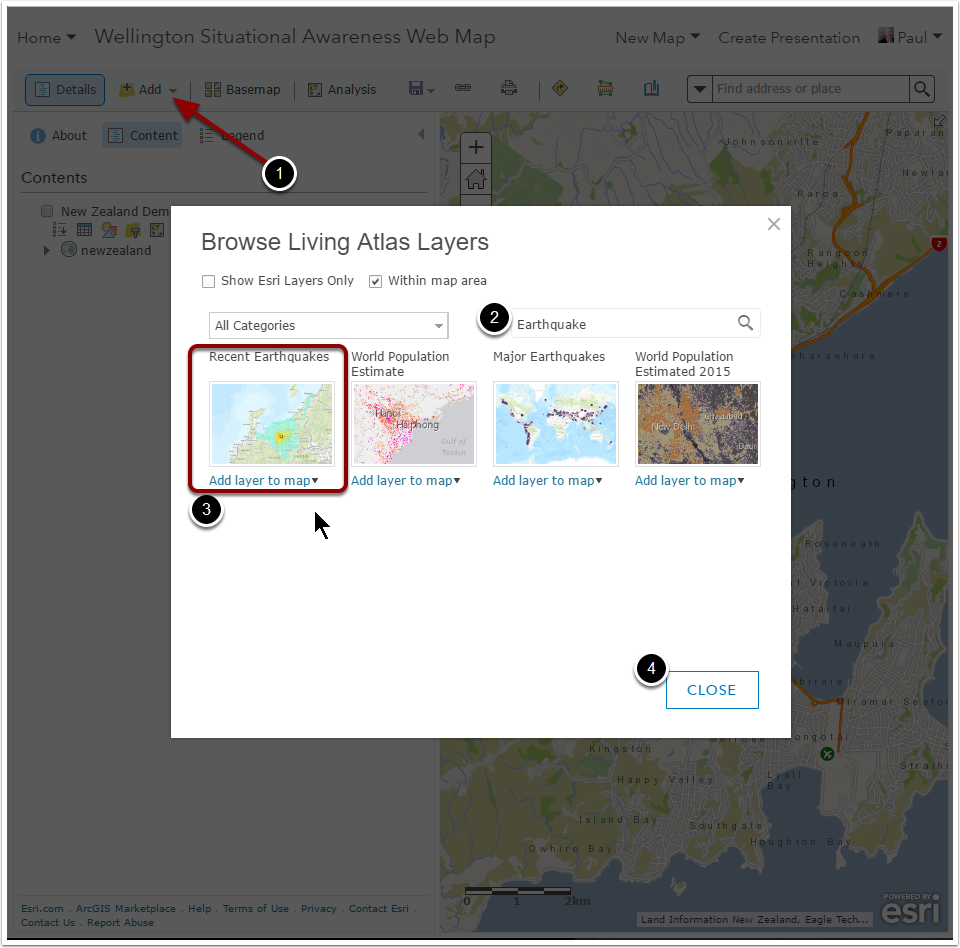Image resolution: width=960 pixels, height=948 pixels.
Task: Click Contact Esri footer link
Action: pos(378,908)
